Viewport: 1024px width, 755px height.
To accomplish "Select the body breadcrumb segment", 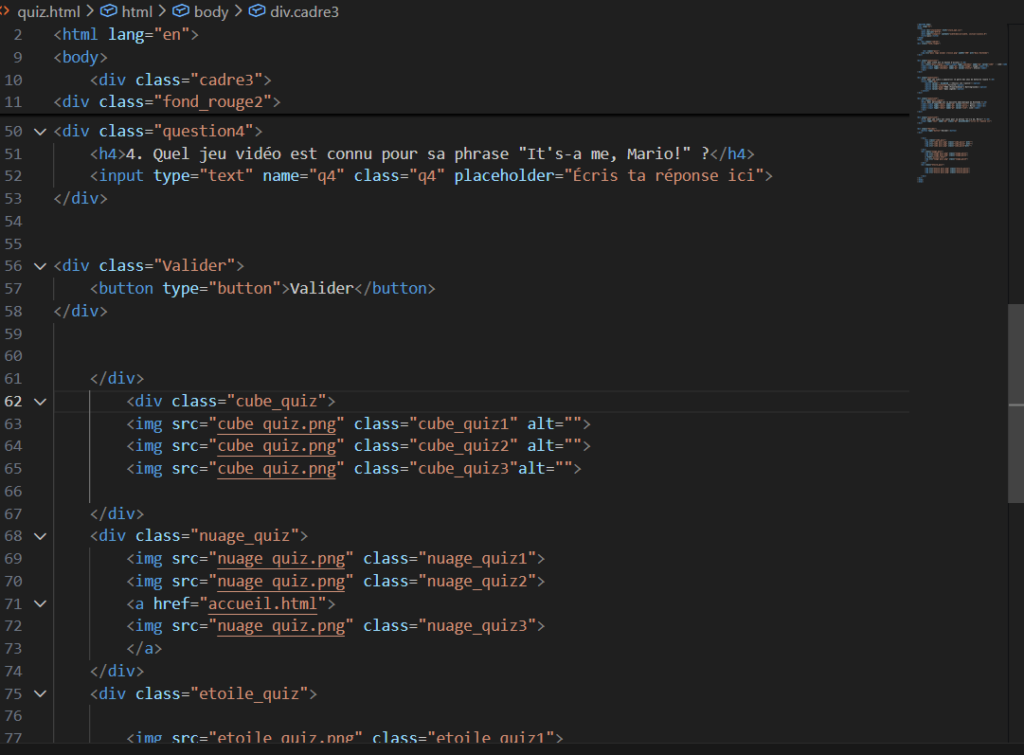I will (x=210, y=11).
